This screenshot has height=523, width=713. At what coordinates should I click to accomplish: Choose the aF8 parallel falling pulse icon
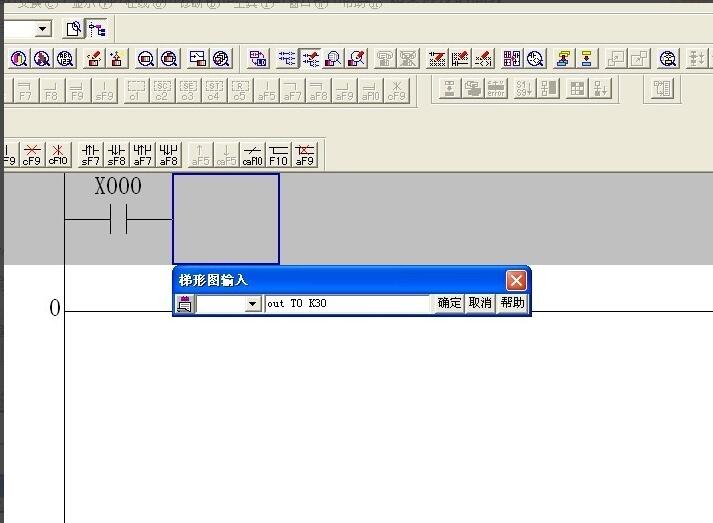click(169, 154)
